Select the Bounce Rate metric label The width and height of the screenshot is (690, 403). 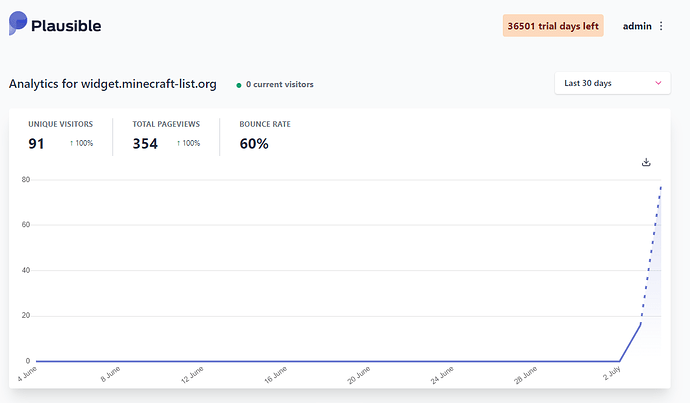pos(265,124)
